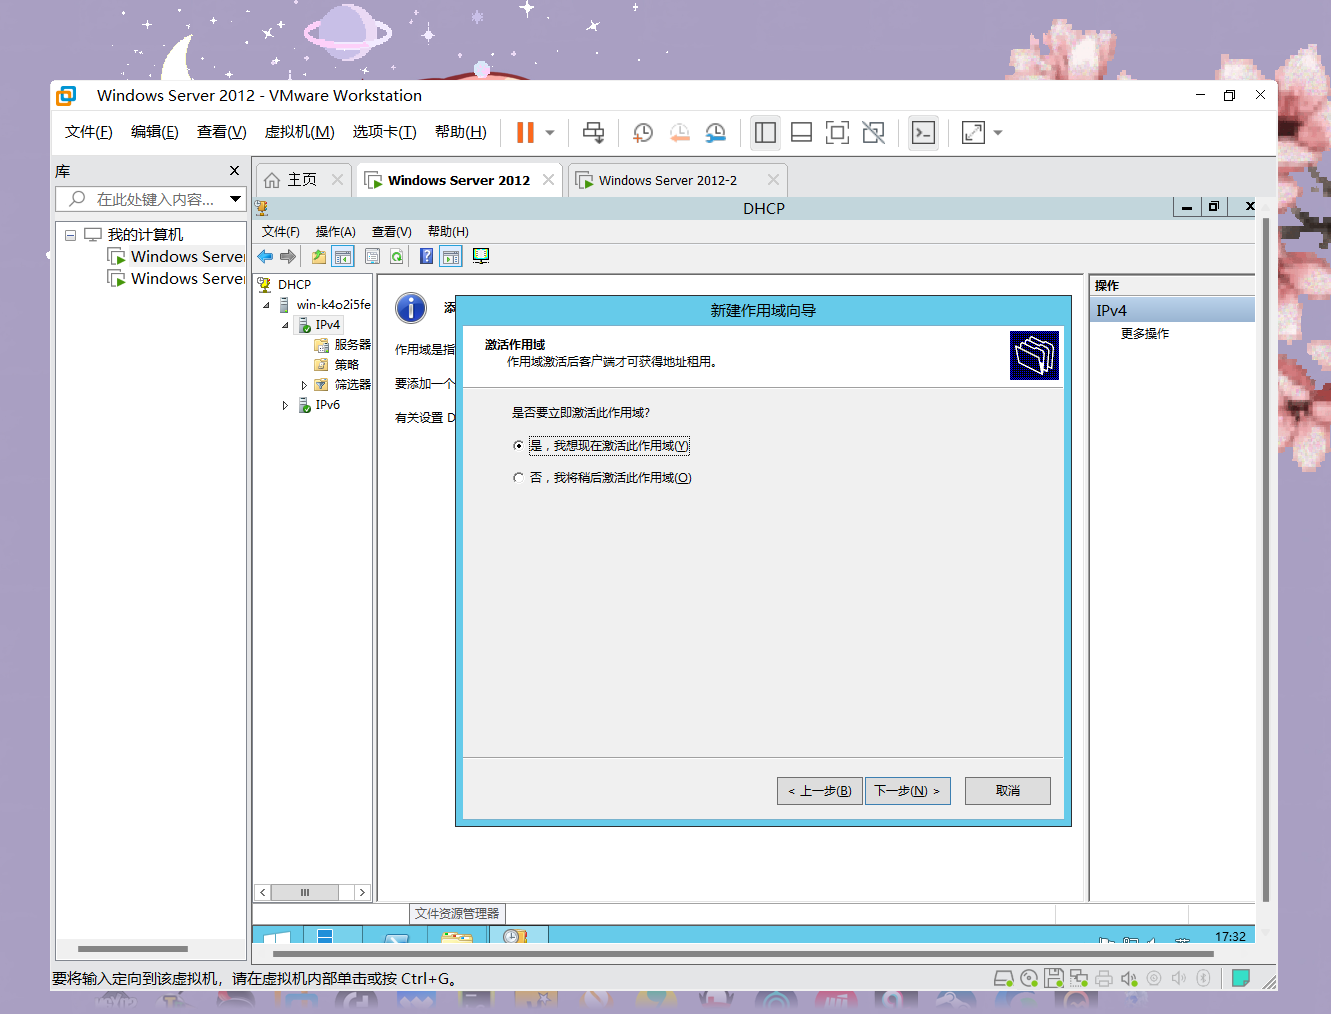Screen dimensions: 1331x1014
Task: Click the DHCP toolbar forward arrow
Action: (288, 257)
